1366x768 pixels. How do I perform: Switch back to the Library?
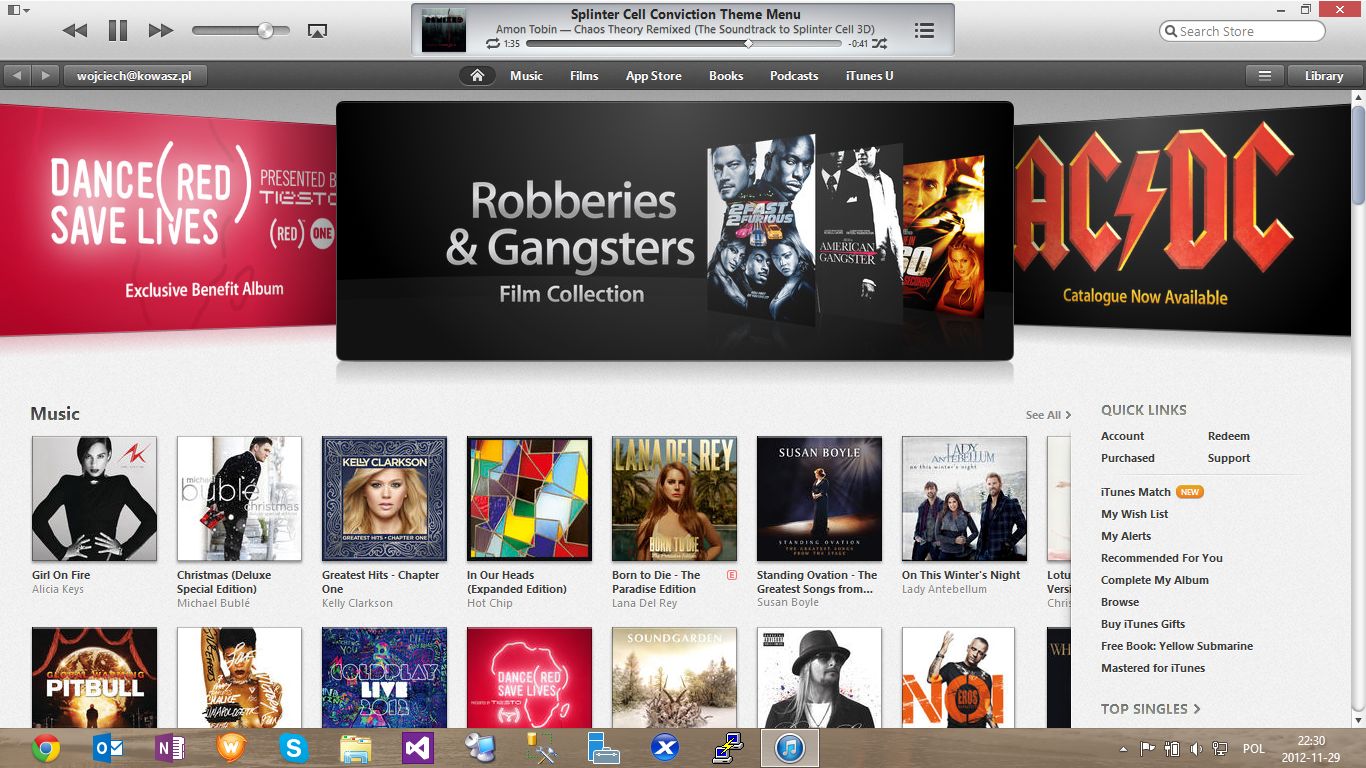pyautogui.click(x=1323, y=75)
